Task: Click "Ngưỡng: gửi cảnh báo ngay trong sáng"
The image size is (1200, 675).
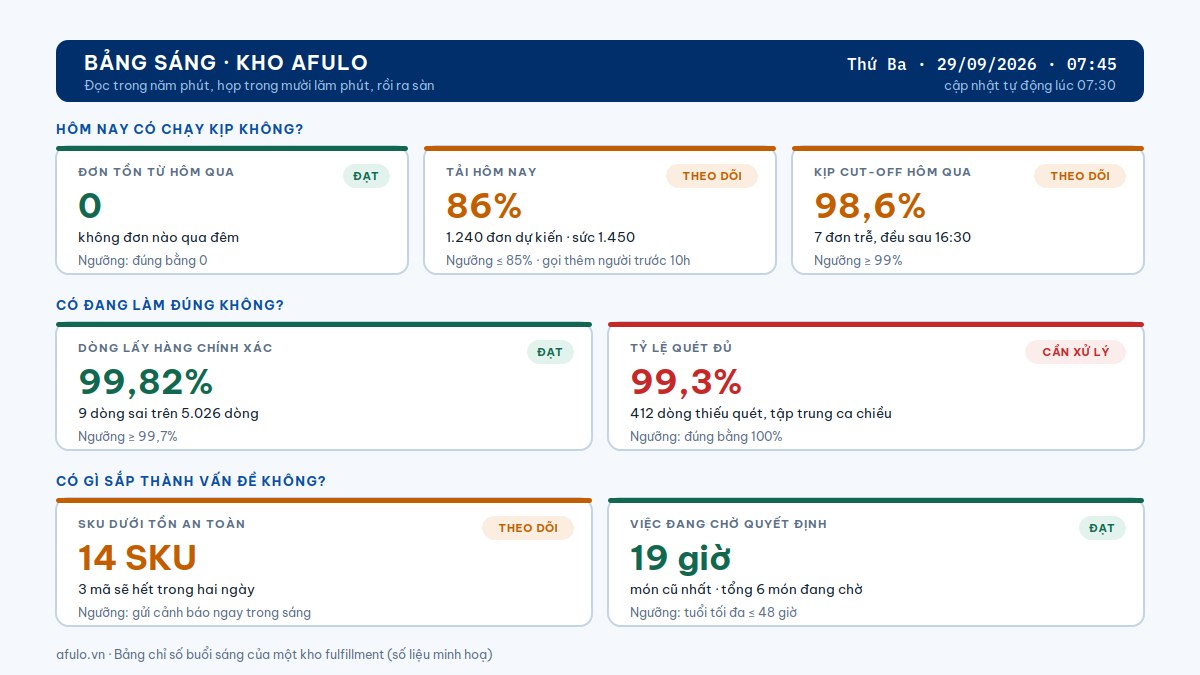Action: click(x=194, y=613)
